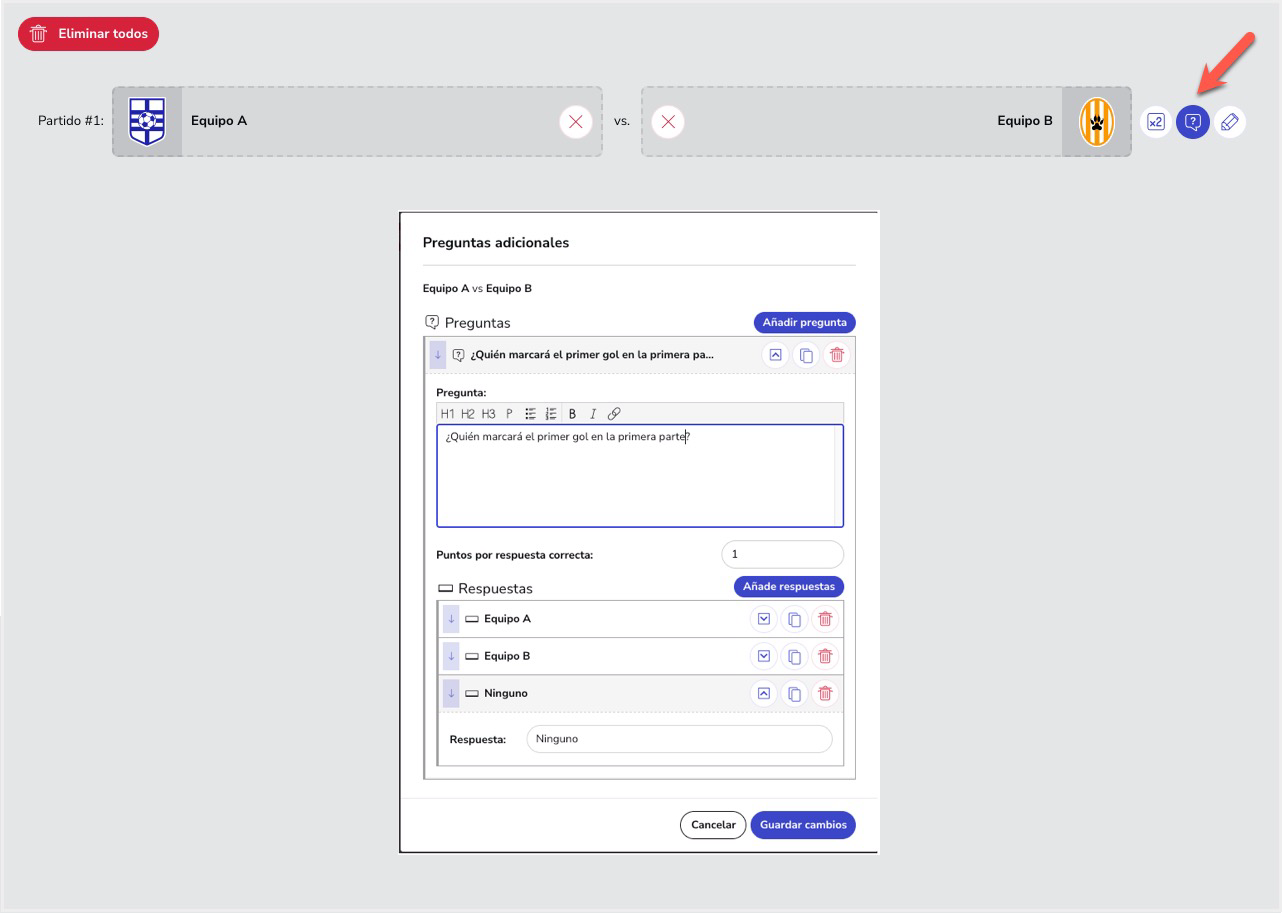1282x913 pixels.
Task: Toggle italic formatting in question editor
Action: coord(592,414)
